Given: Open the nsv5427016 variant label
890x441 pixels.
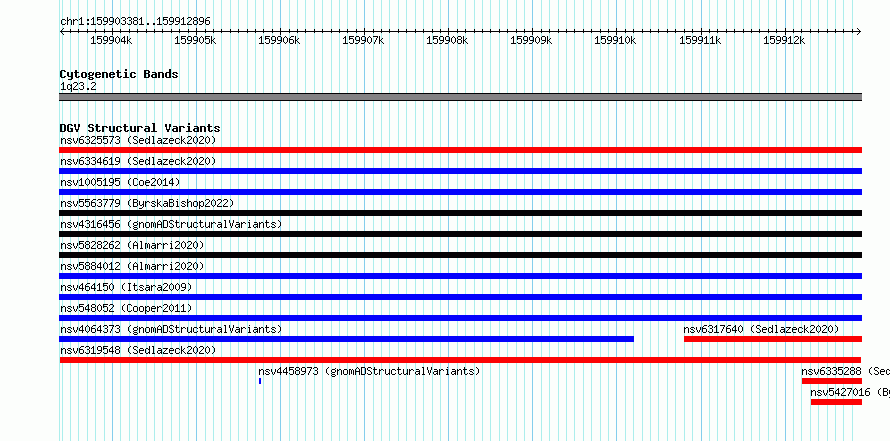Looking at the screenshot, I should pyautogui.click(x=850, y=392).
